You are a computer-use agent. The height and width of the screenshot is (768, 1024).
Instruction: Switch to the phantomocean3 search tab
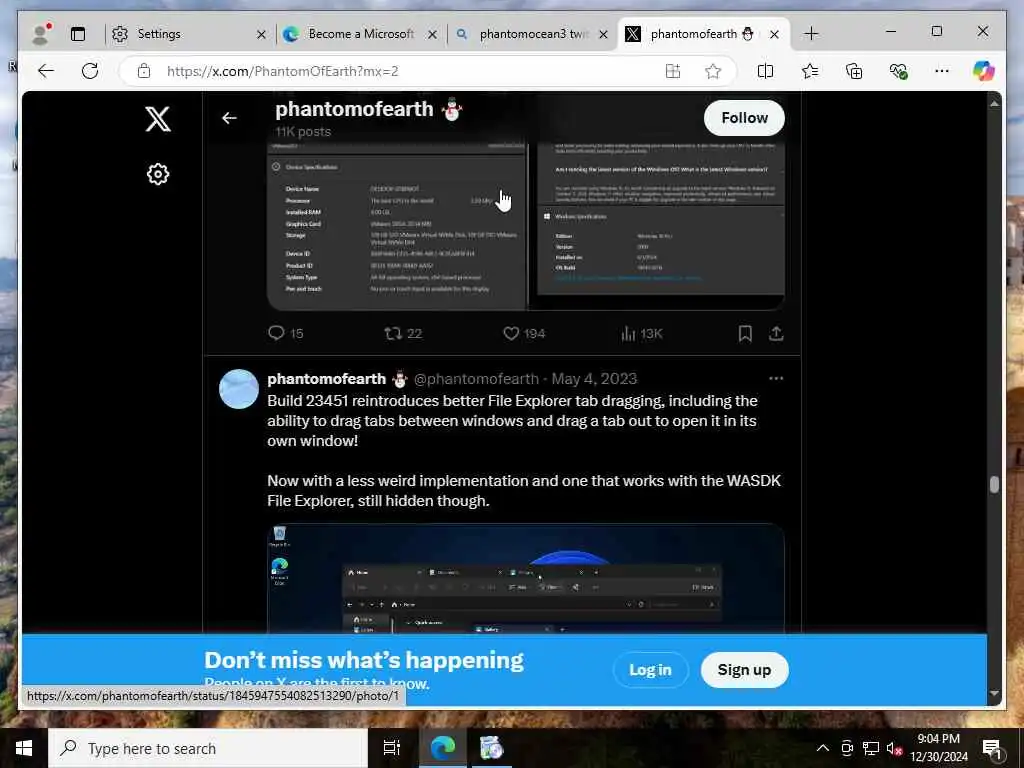(532, 34)
